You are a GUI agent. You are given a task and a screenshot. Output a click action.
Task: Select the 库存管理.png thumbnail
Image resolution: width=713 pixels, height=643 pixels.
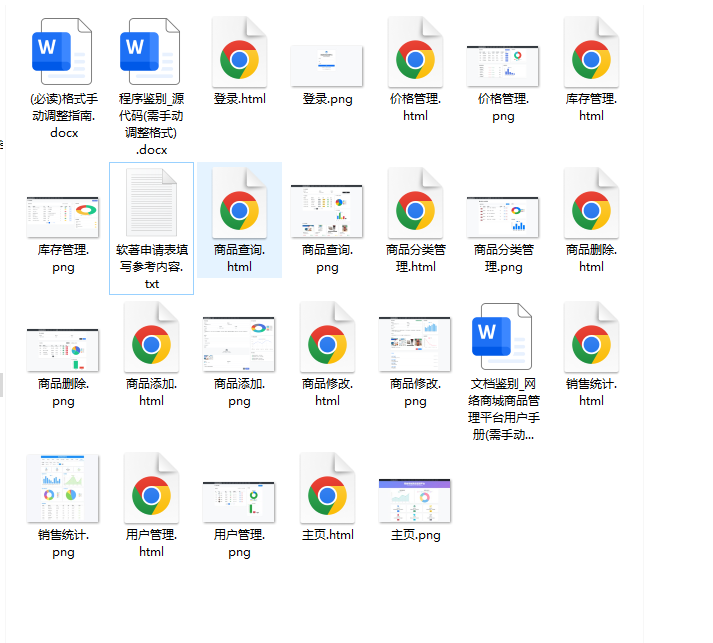[63, 217]
